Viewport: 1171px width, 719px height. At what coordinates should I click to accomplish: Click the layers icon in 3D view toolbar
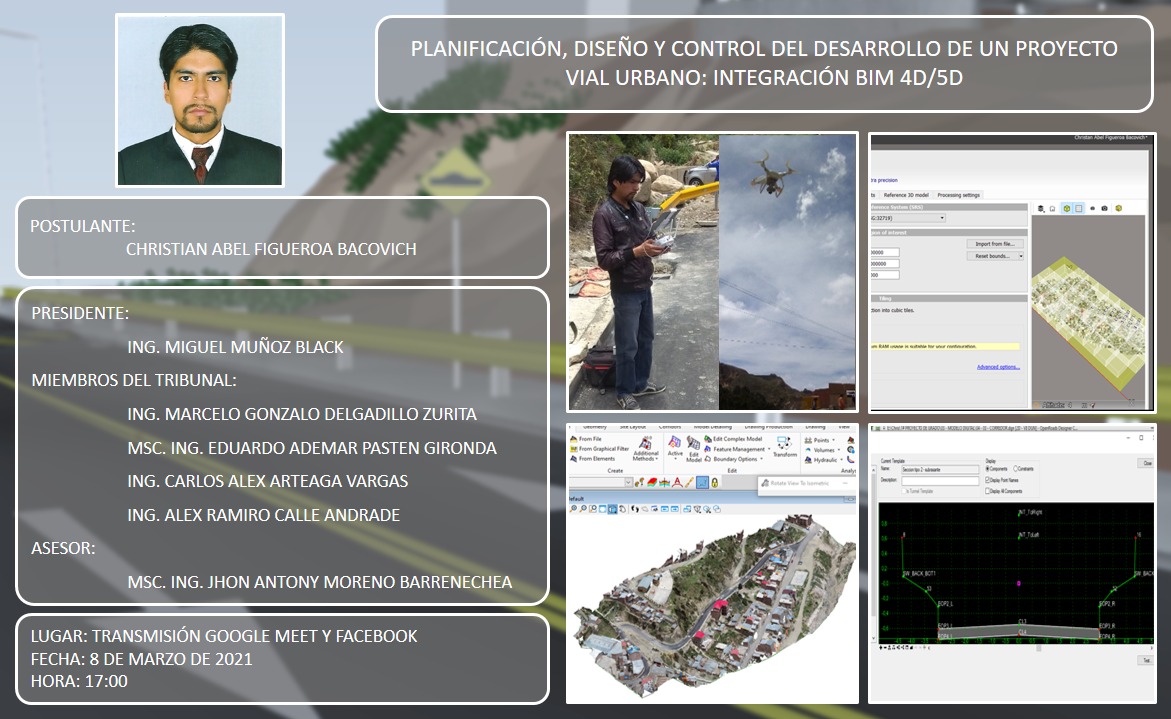pyautogui.click(x=1040, y=208)
